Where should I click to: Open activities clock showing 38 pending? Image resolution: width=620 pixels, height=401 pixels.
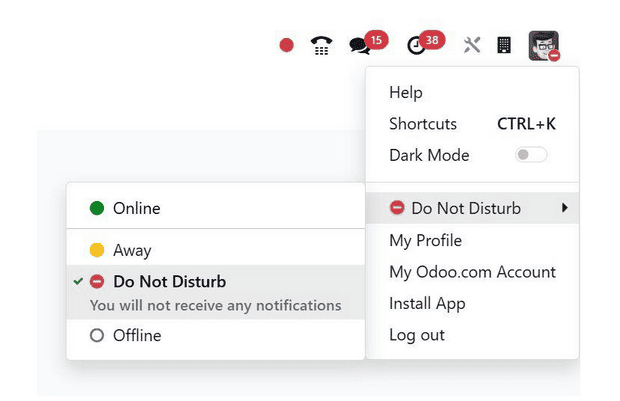coord(417,45)
